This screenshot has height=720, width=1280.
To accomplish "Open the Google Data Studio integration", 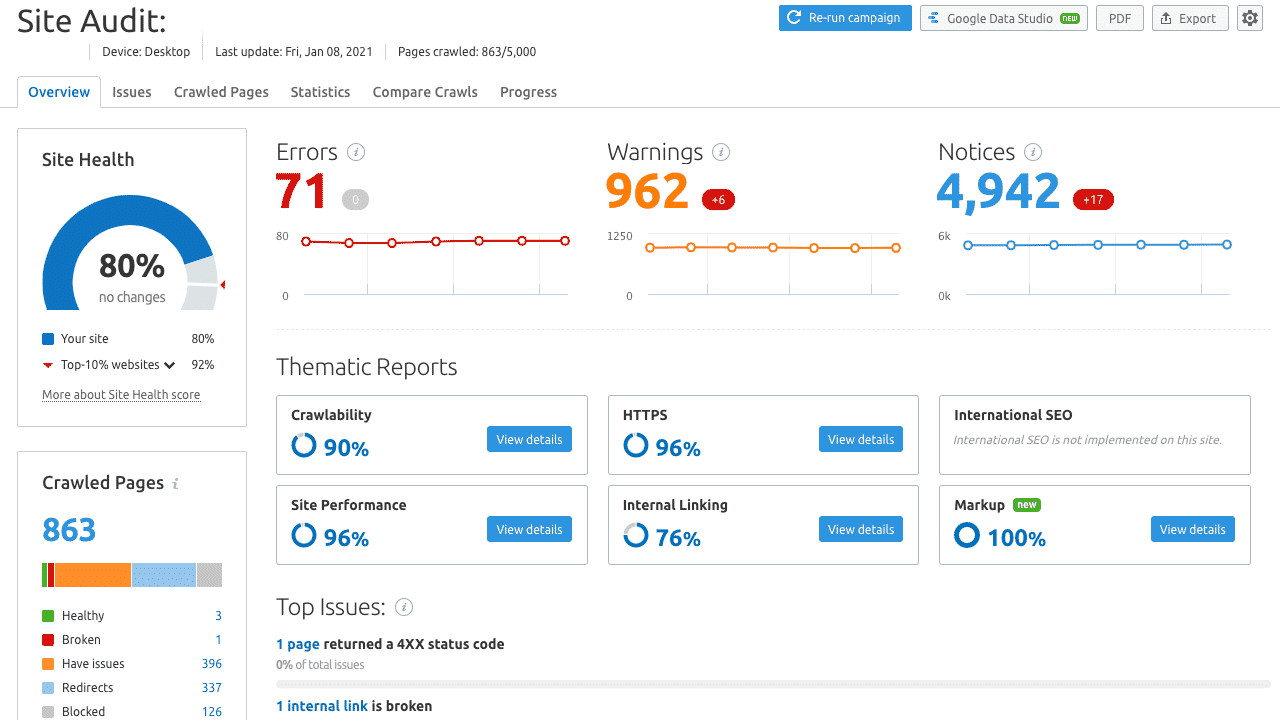I will coord(1003,18).
